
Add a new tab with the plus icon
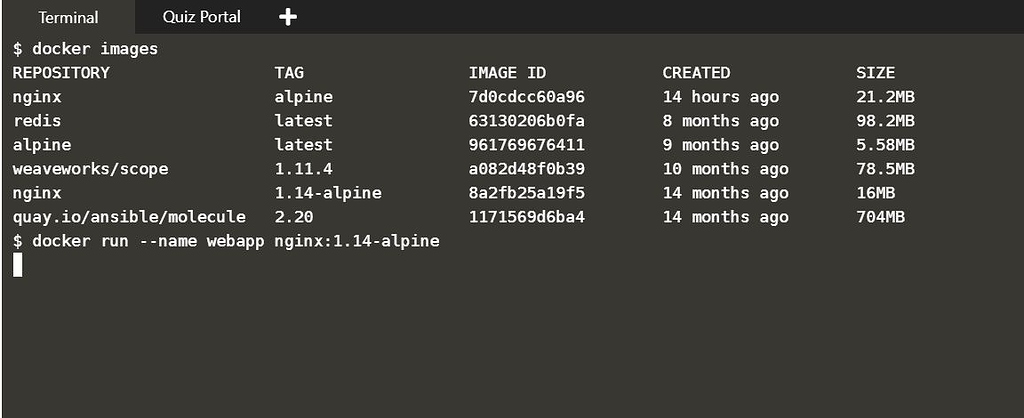290,17
